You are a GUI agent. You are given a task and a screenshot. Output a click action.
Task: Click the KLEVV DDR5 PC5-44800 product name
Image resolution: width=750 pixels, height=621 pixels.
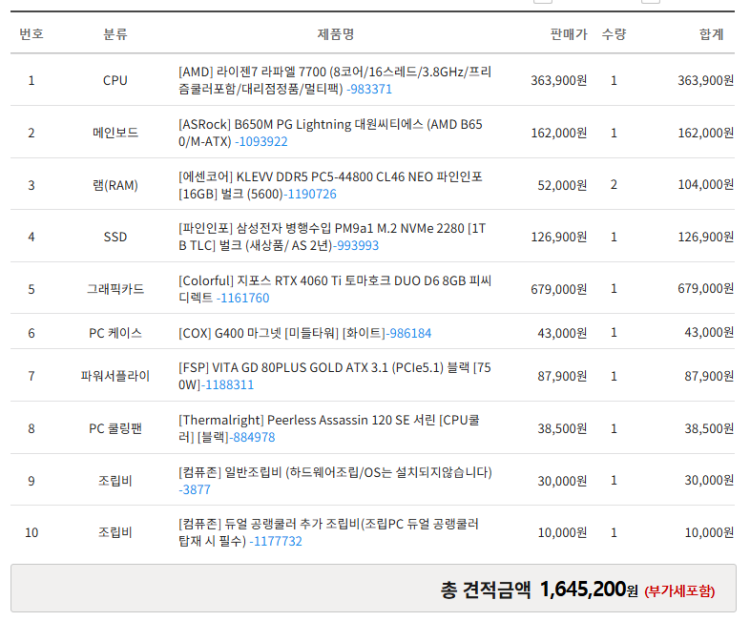[331, 185]
